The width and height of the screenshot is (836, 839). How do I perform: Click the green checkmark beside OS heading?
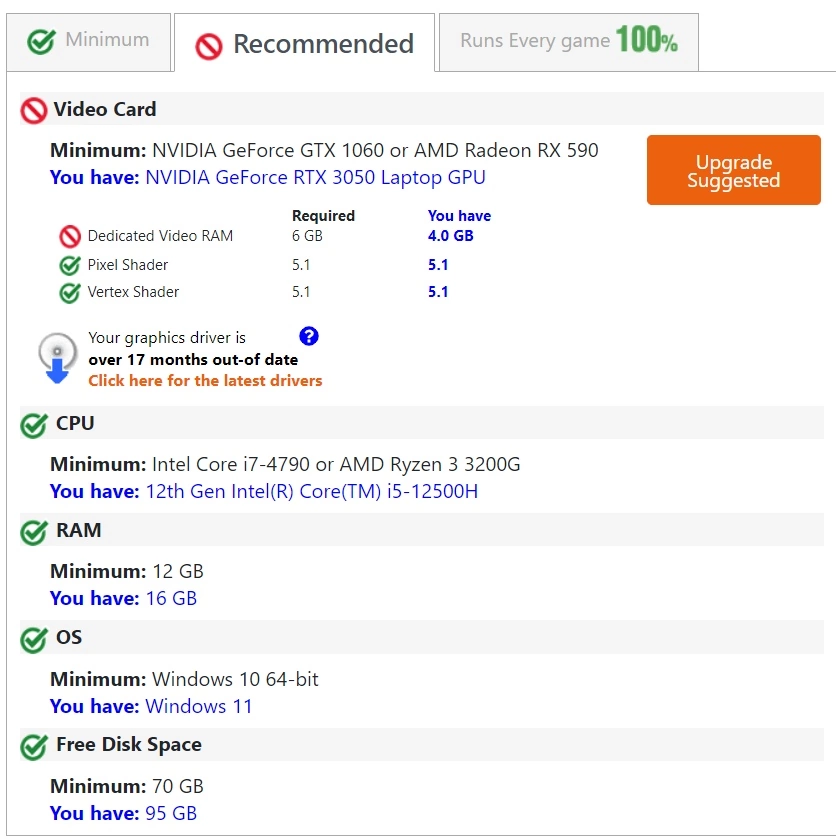click(34, 640)
